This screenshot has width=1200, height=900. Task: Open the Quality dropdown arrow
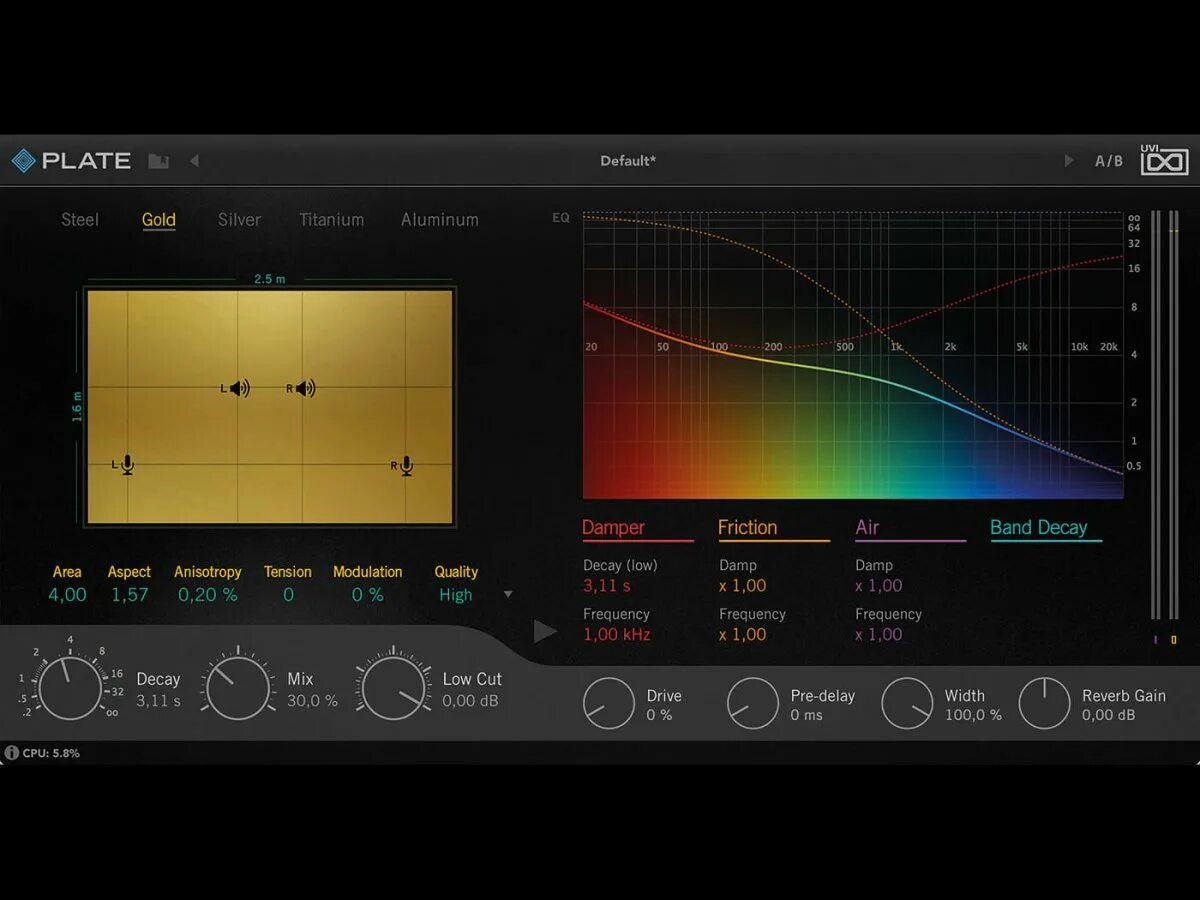click(508, 595)
